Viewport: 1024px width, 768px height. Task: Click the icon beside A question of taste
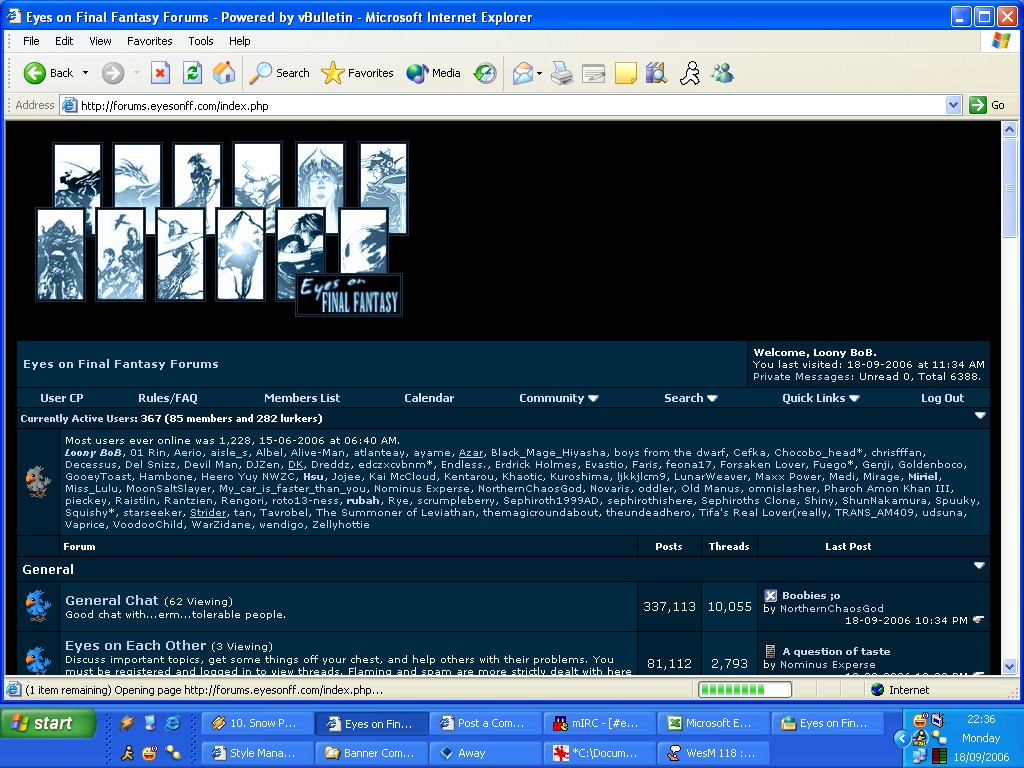coord(771,651)
